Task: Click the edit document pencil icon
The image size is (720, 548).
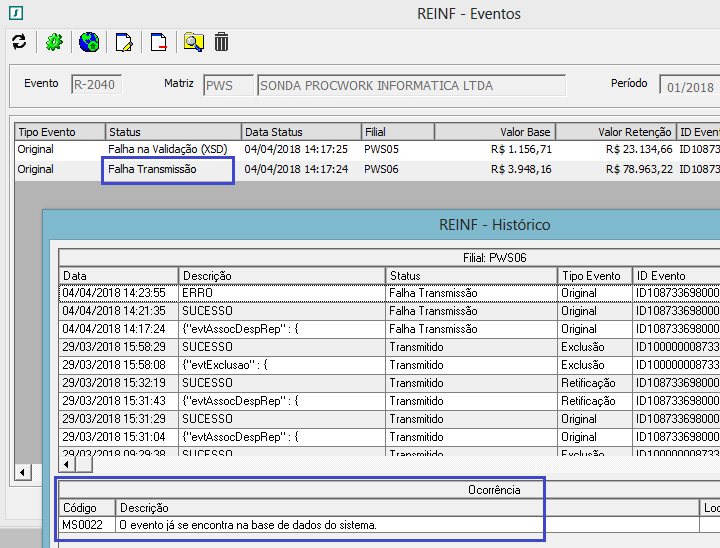Action: [x=124, y=42]
